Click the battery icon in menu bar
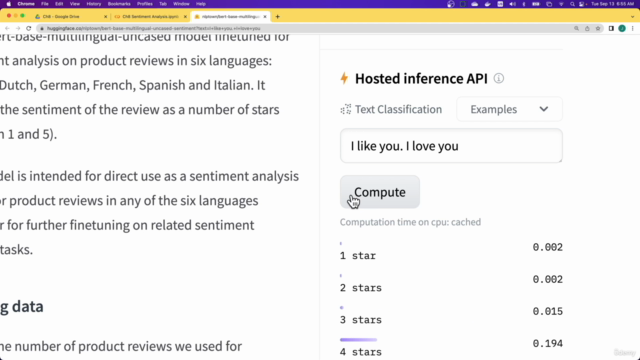Screen dimensions: 640x360 tap(536, 4)
